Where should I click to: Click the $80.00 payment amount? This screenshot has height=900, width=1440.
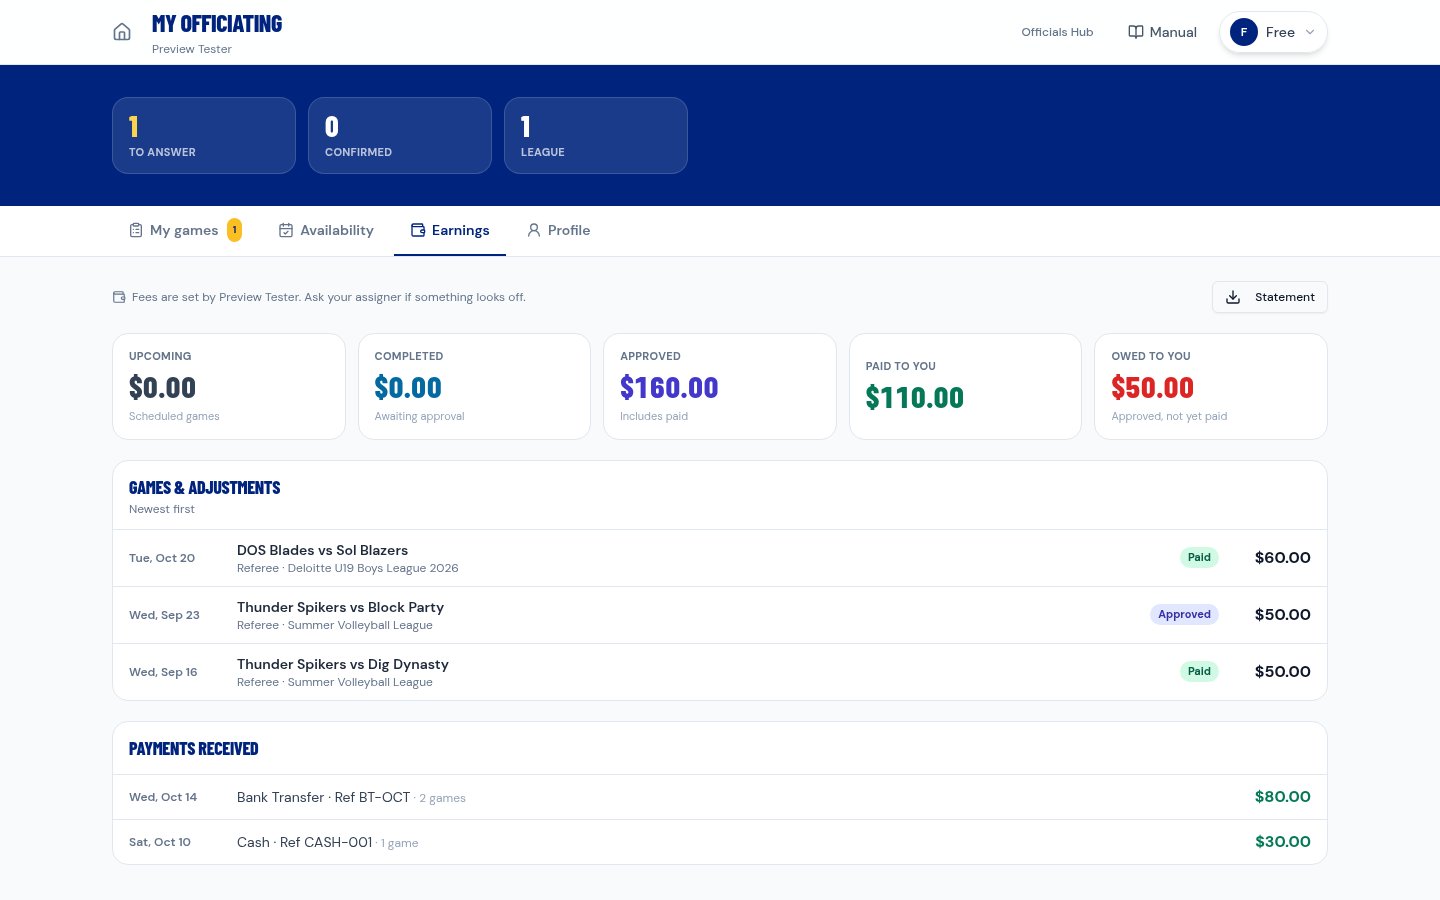tap(1283, 797)
